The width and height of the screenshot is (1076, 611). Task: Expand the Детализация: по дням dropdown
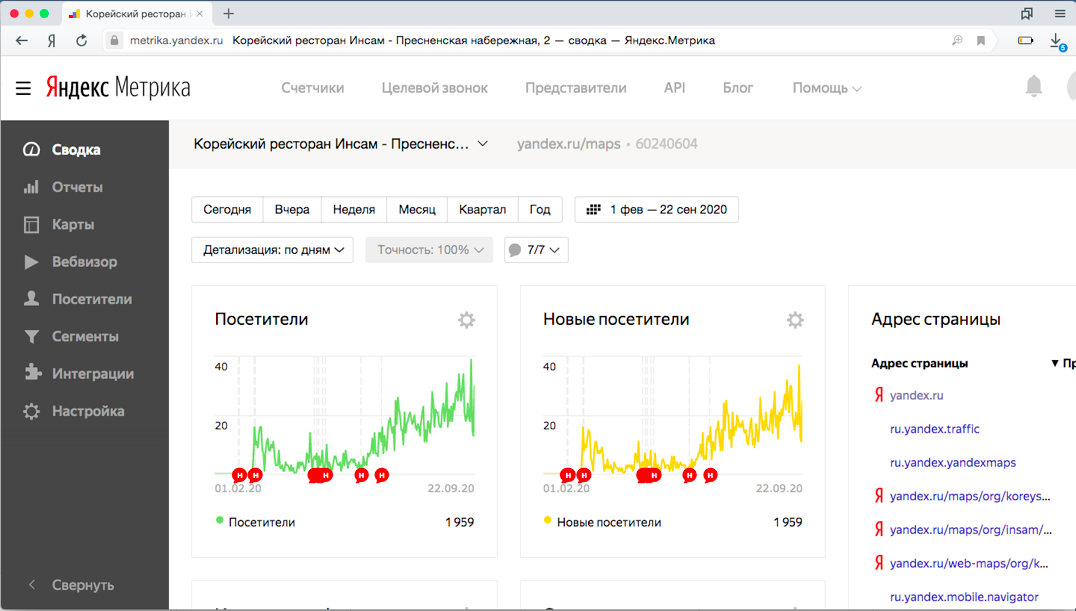click(x=272, y=250)
